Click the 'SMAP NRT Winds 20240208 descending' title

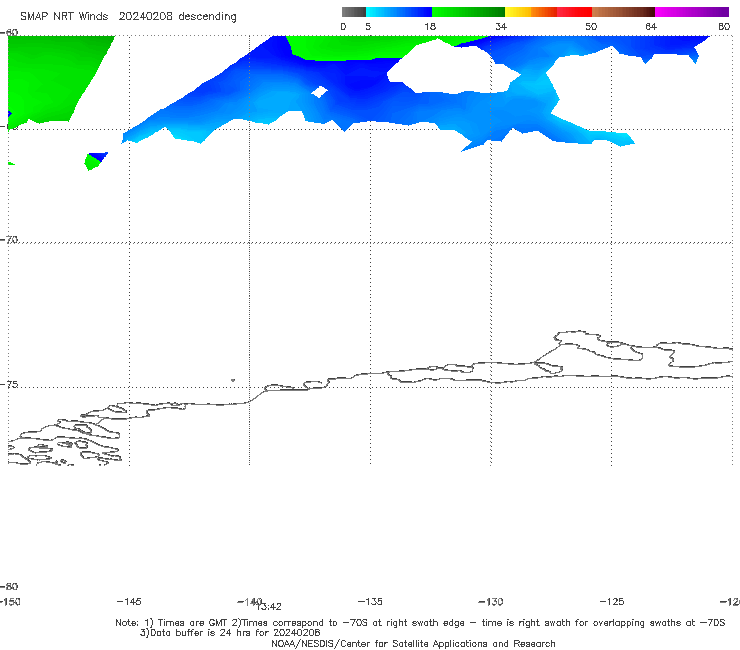pos(128,17)
